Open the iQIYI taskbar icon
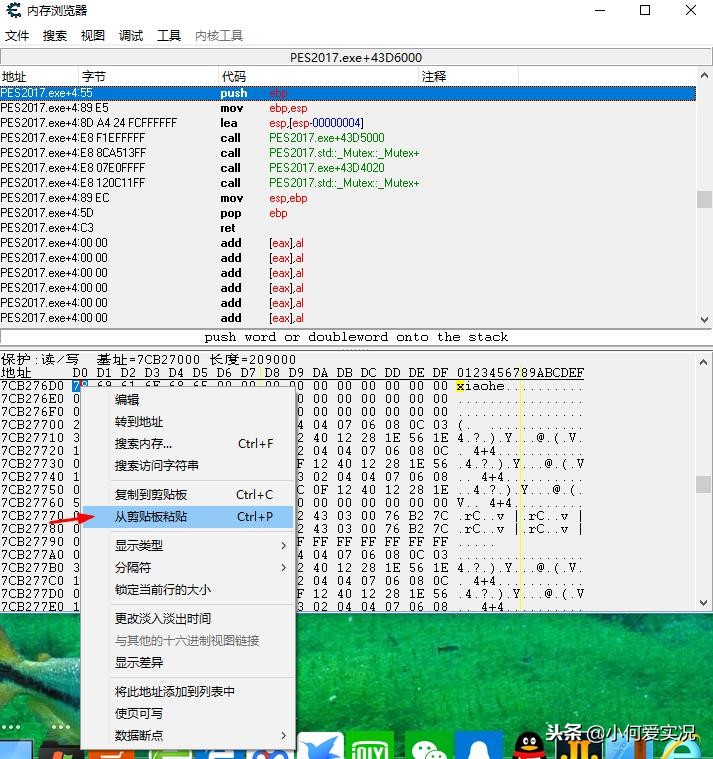 pos(371,746)
